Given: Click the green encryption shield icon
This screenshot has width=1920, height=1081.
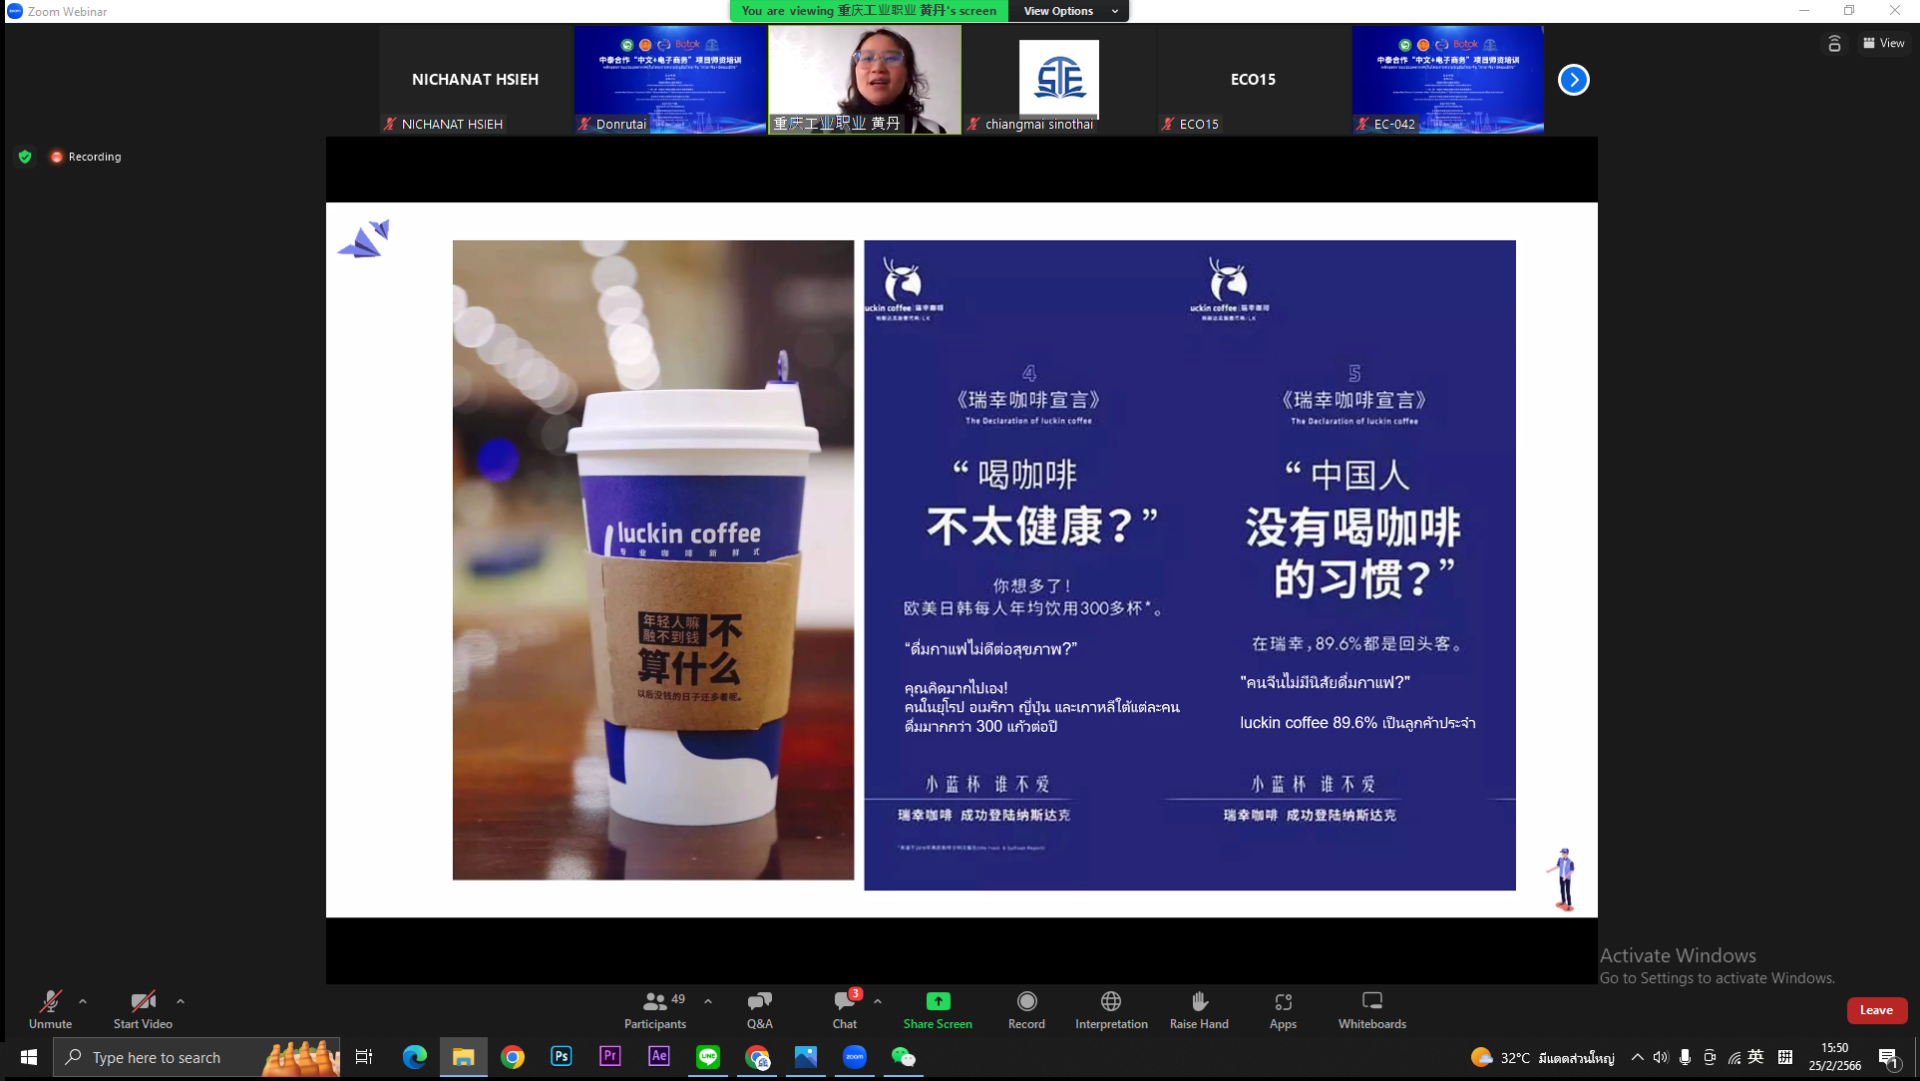Looking at the screenshot, I should [25, 157].
